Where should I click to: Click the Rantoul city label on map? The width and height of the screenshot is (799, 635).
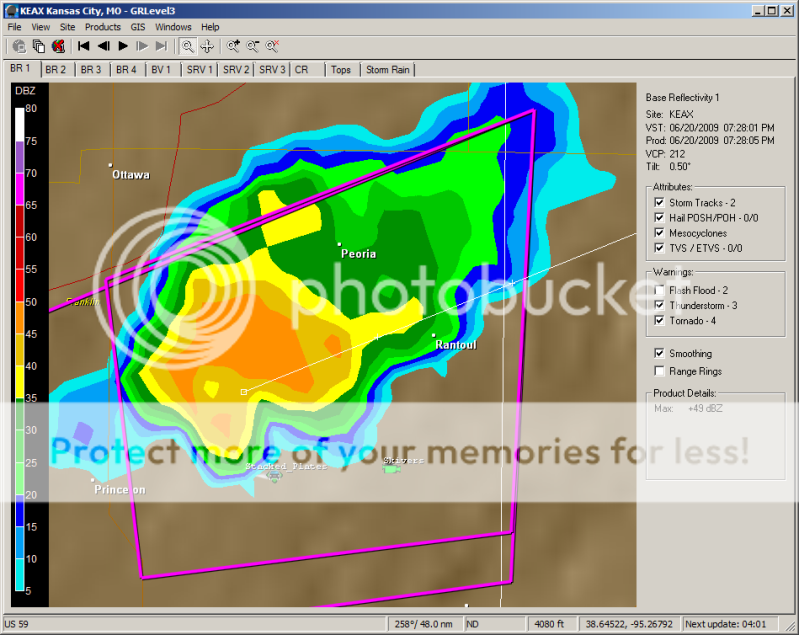(x=456, y=345)
